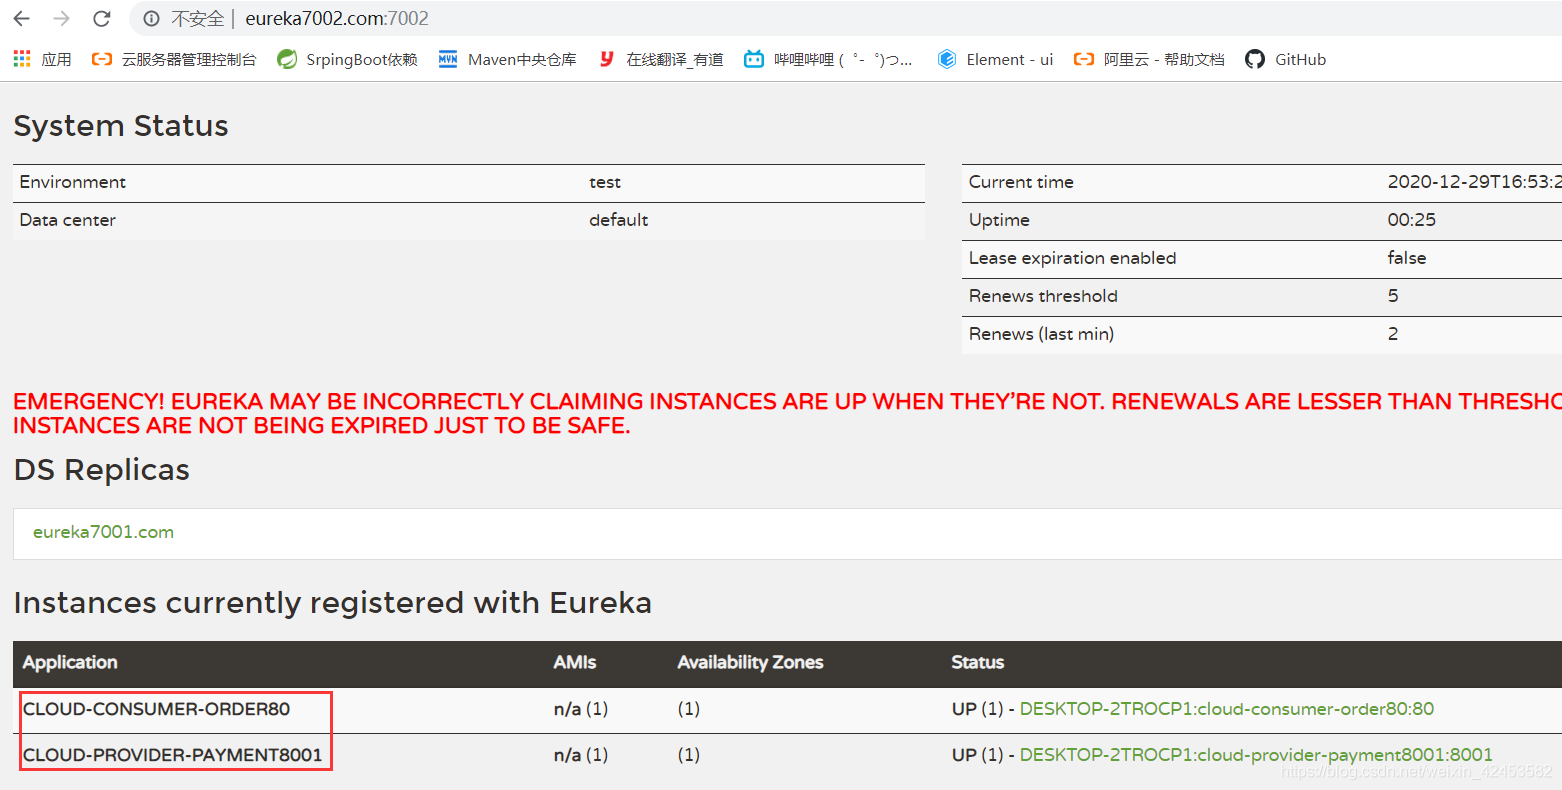Click the red EMERGENCY warning message
The width and height of the screenshot is (1562, 790).
(787, 413)
